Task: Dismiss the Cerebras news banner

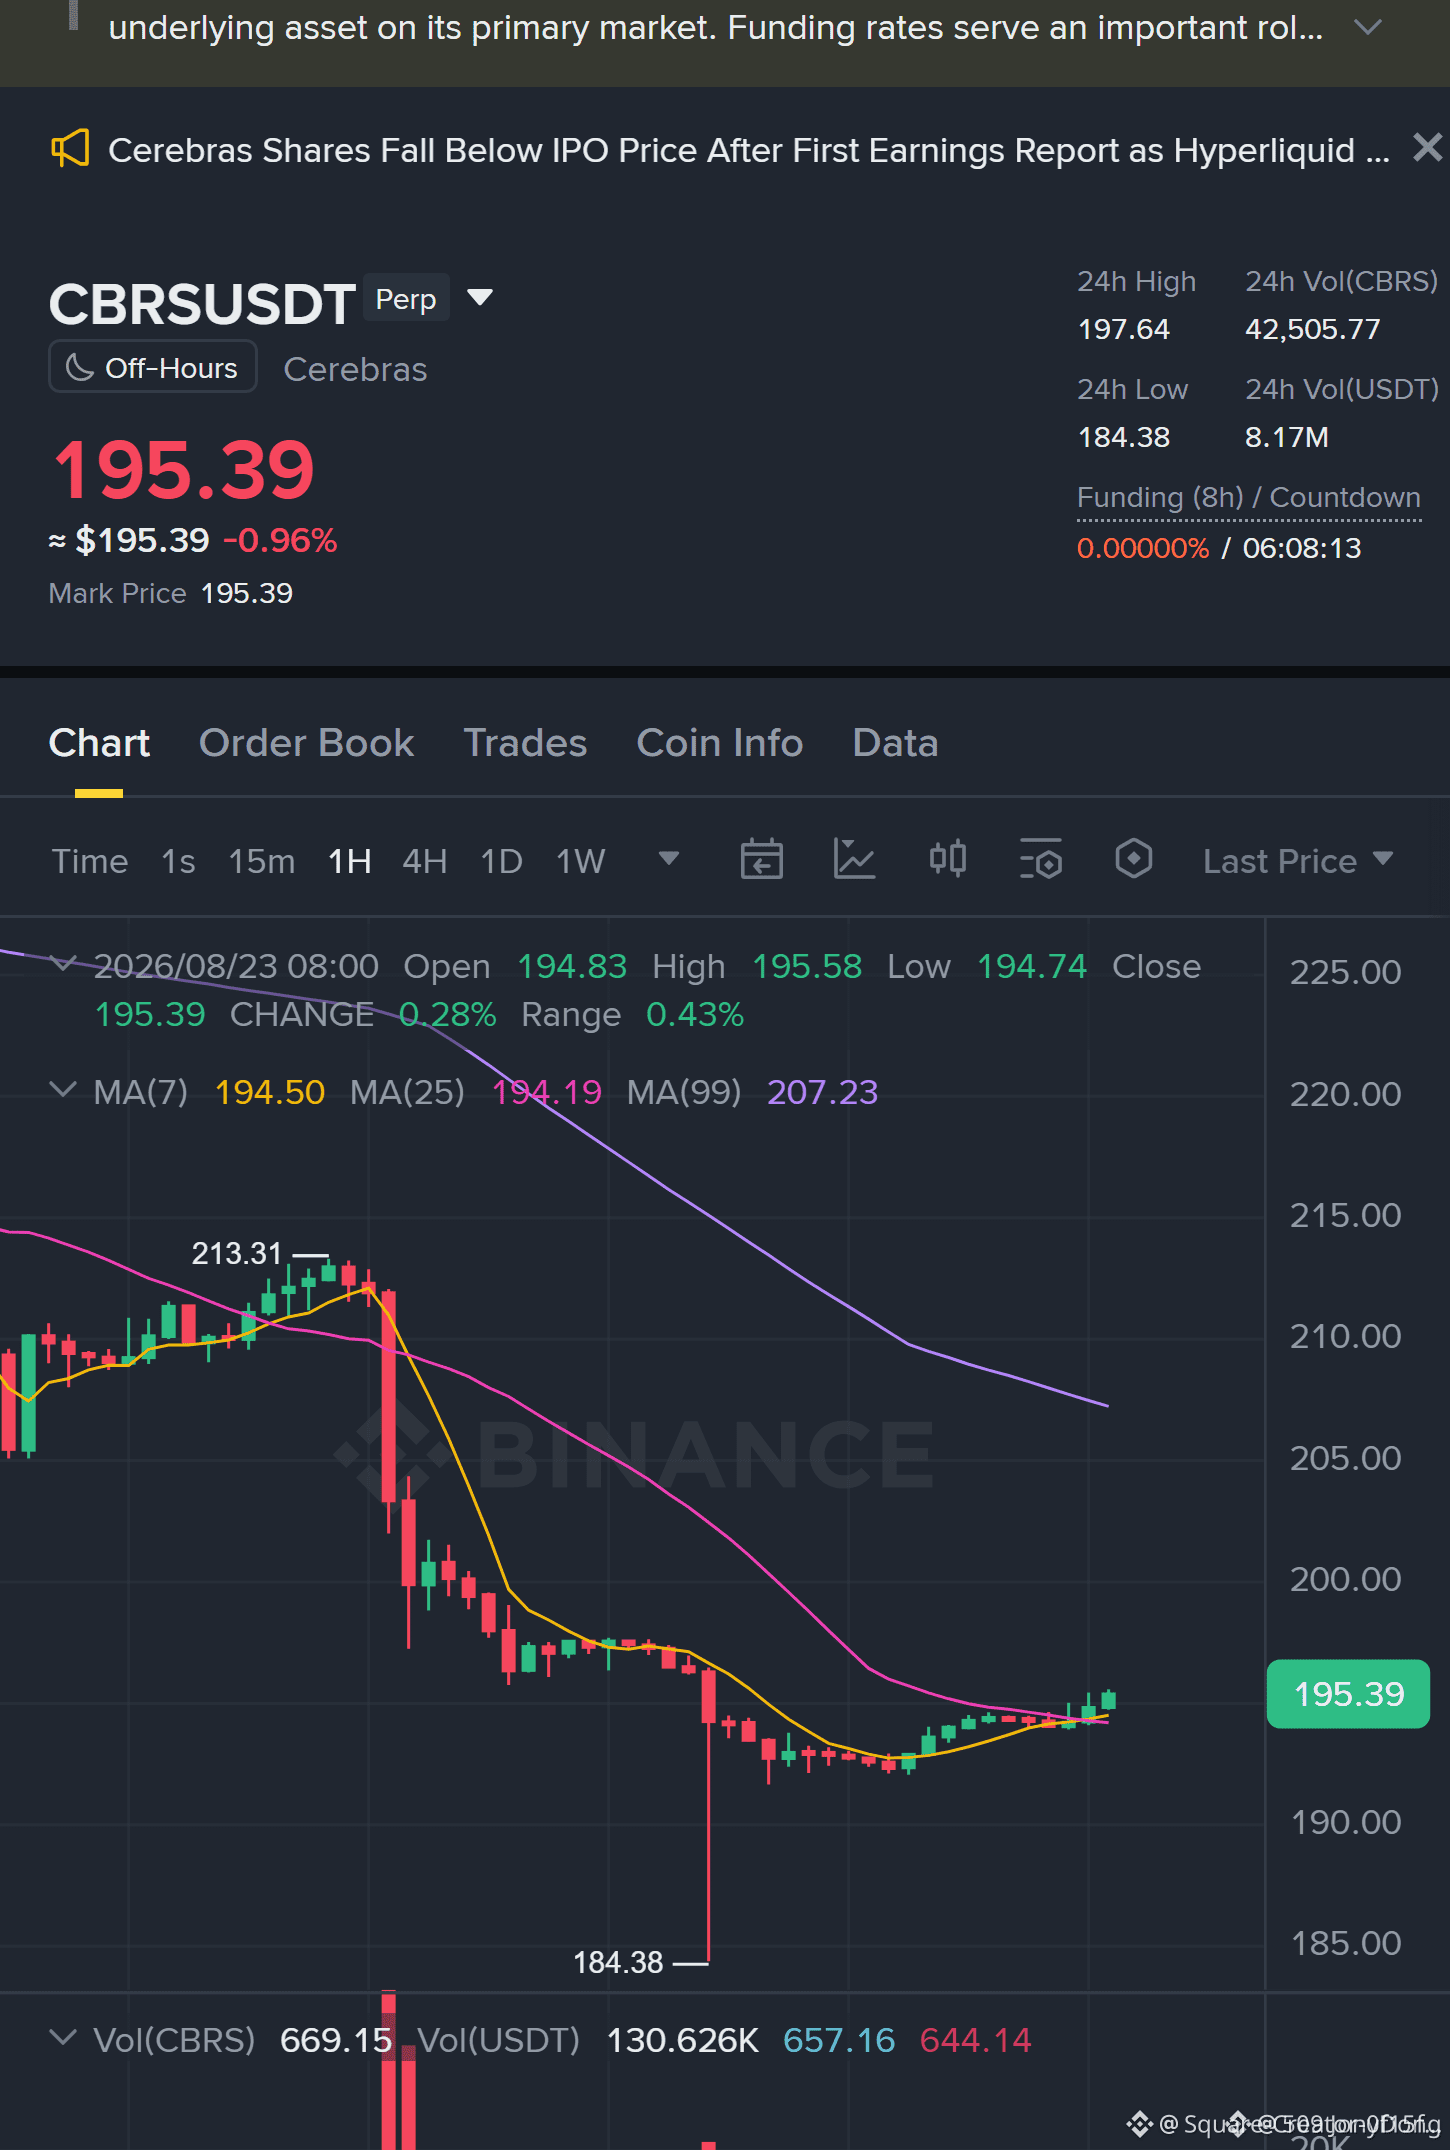Action: coord(1427,148)
